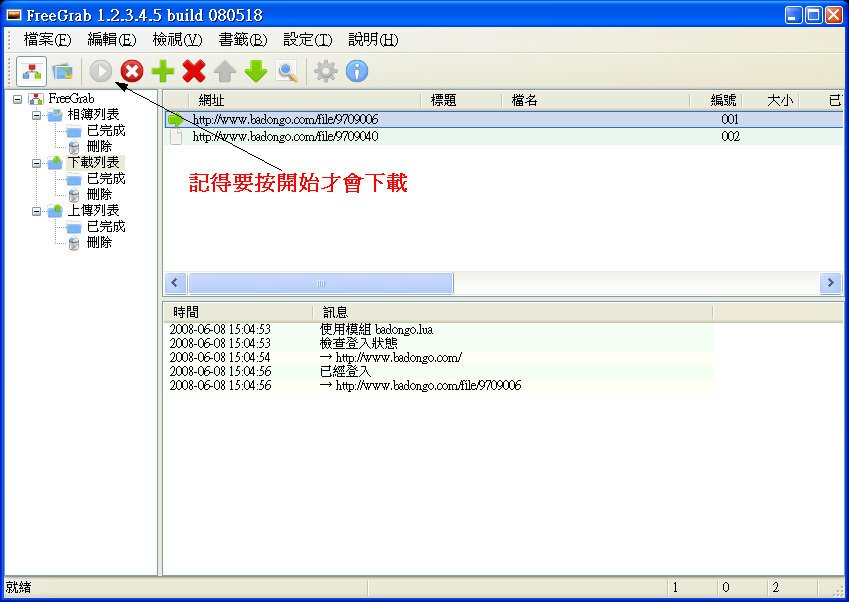
Task: Click the 下載列表 download folder icon
Action: tap(55, 162)
